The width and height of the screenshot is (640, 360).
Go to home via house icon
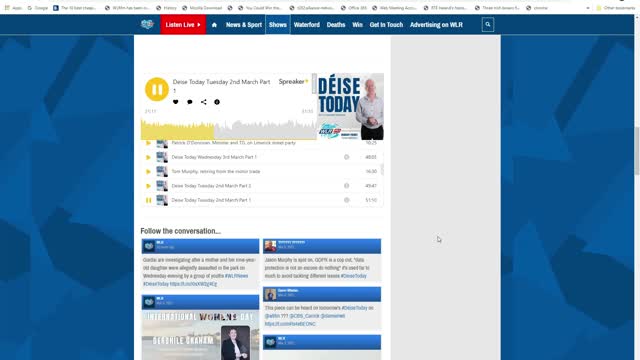tap(214, 25)
